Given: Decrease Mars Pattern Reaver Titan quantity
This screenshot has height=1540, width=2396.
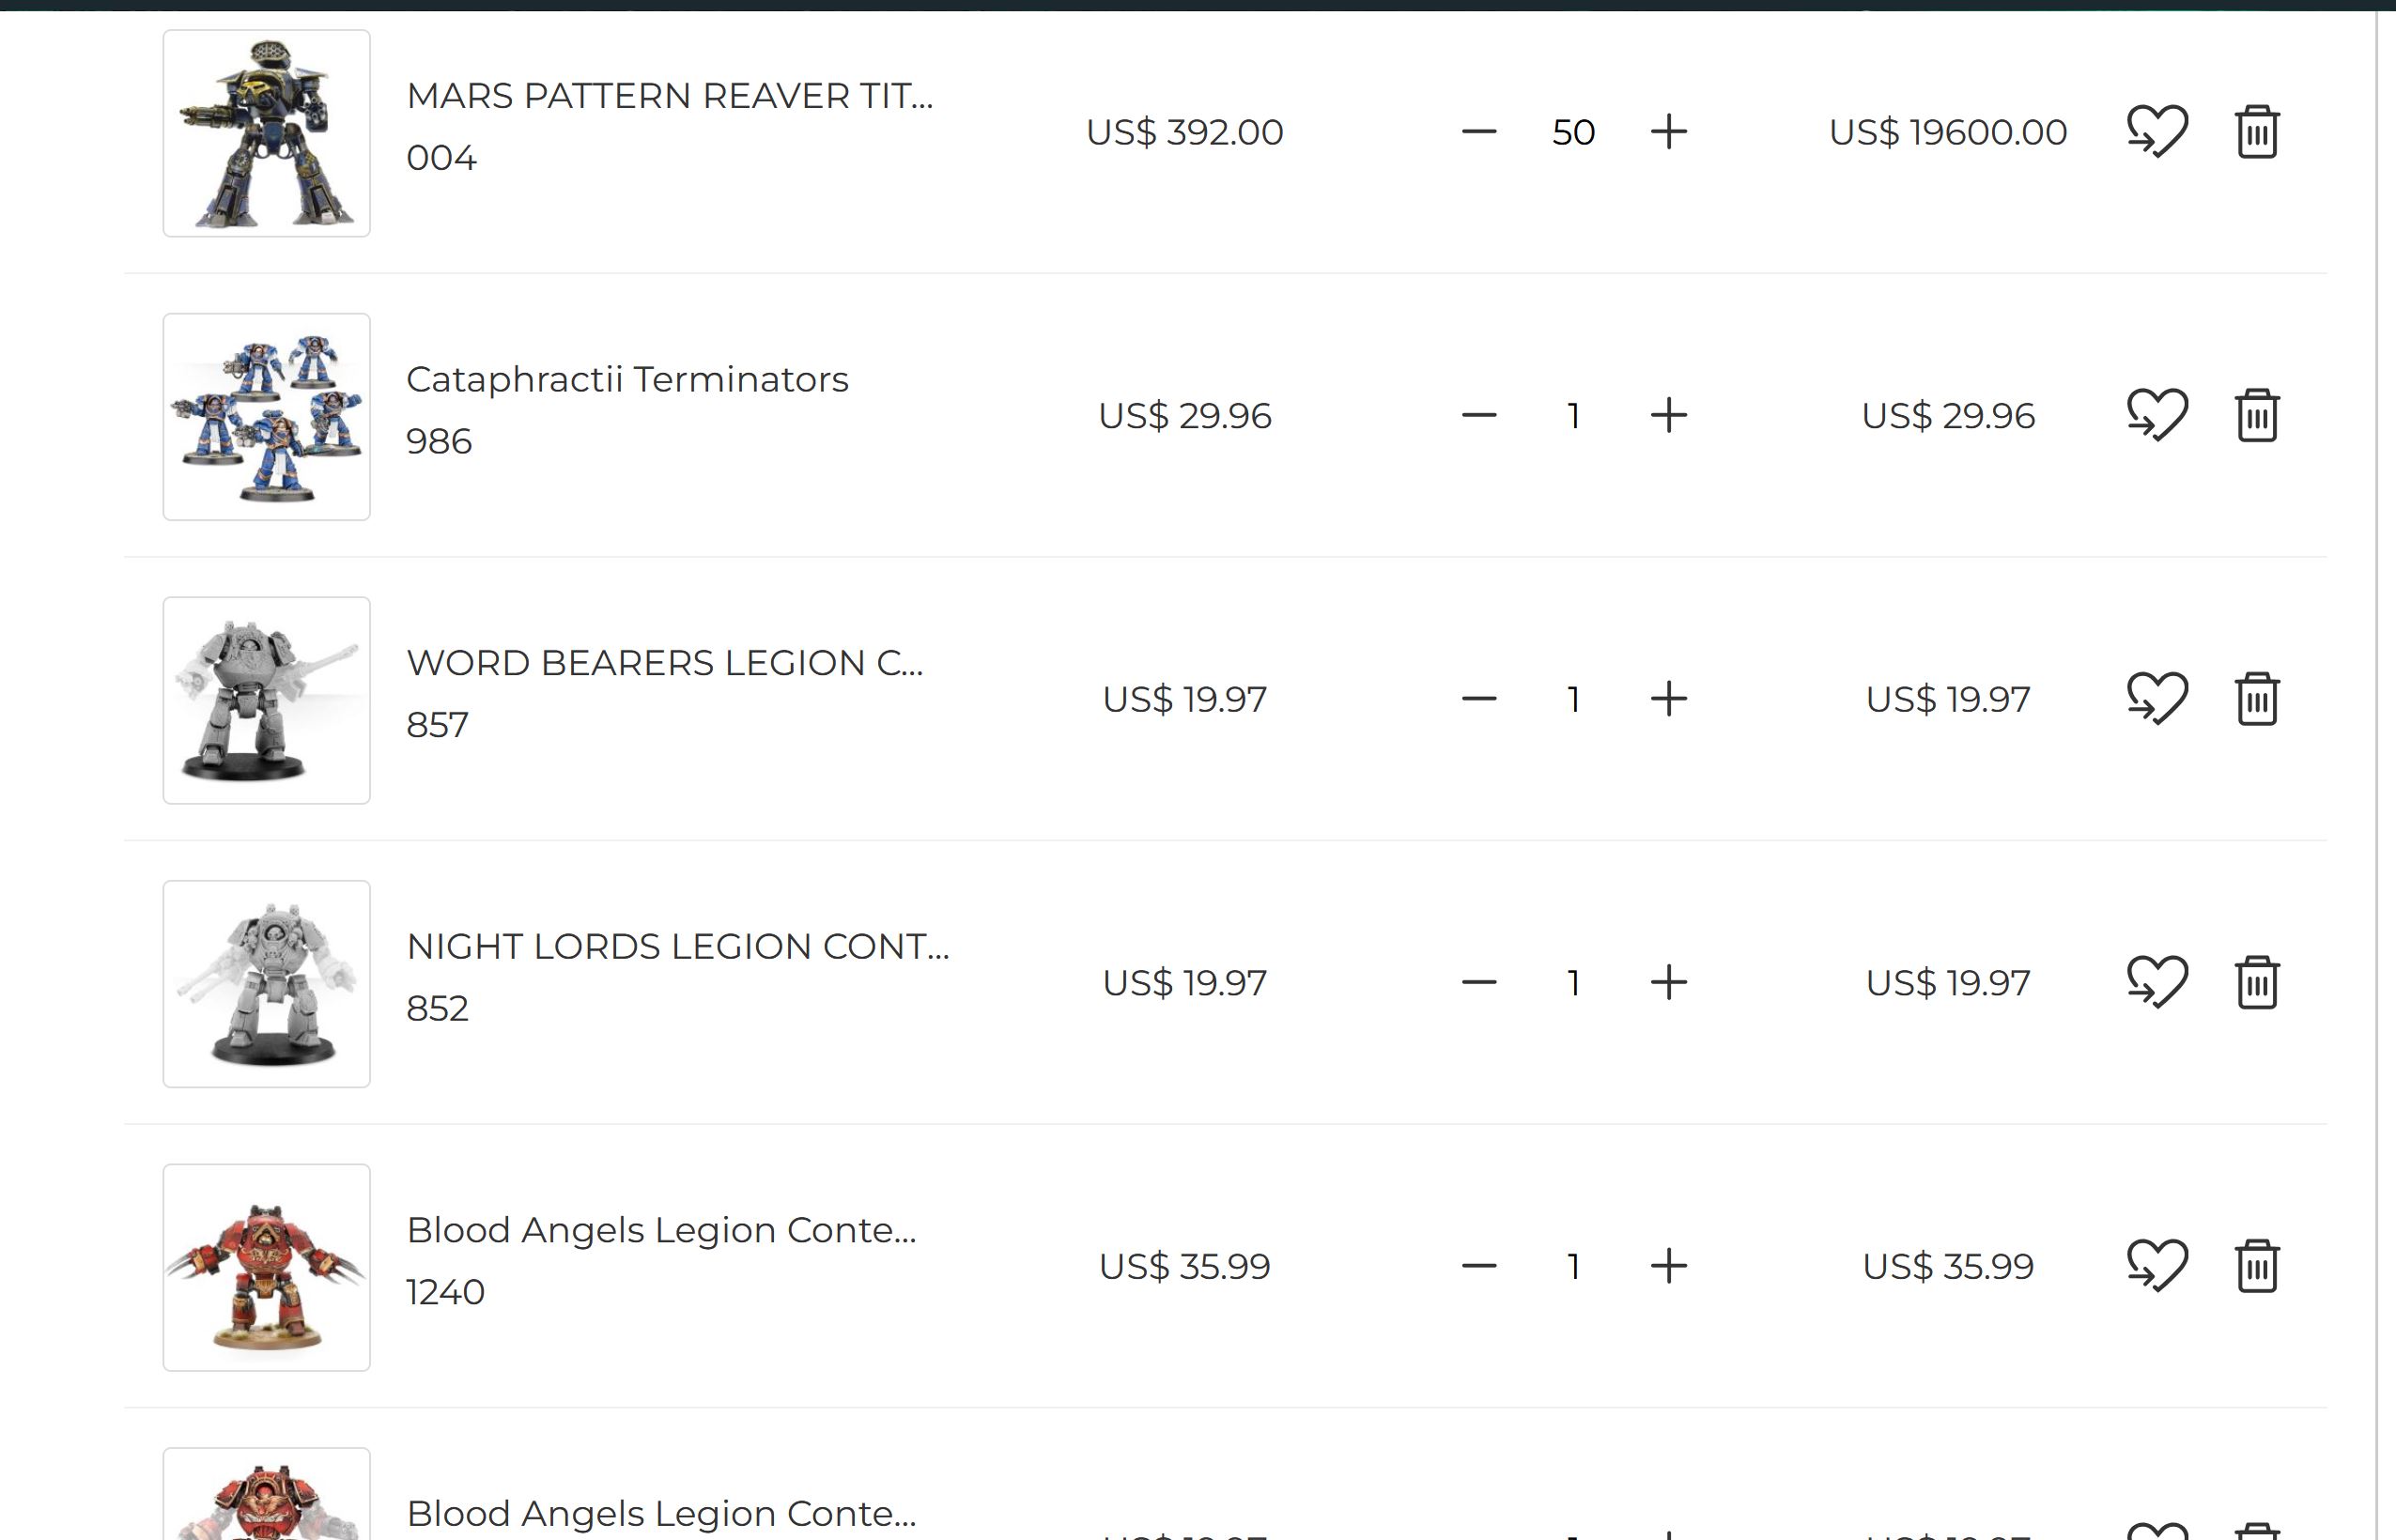Looking at the screenshot, I should pyautogui.click(x=1478, y=132).
